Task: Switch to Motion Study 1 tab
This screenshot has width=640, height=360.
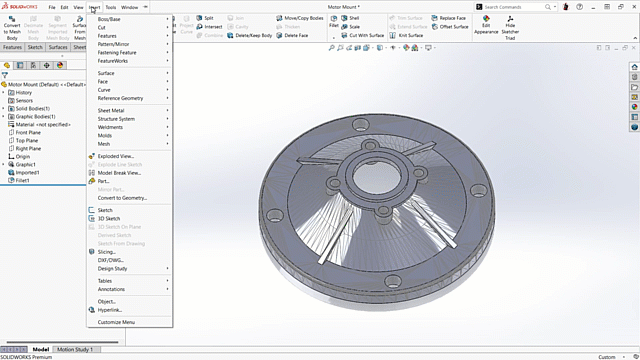Action: pyautogui.click(x=75, y=349)
